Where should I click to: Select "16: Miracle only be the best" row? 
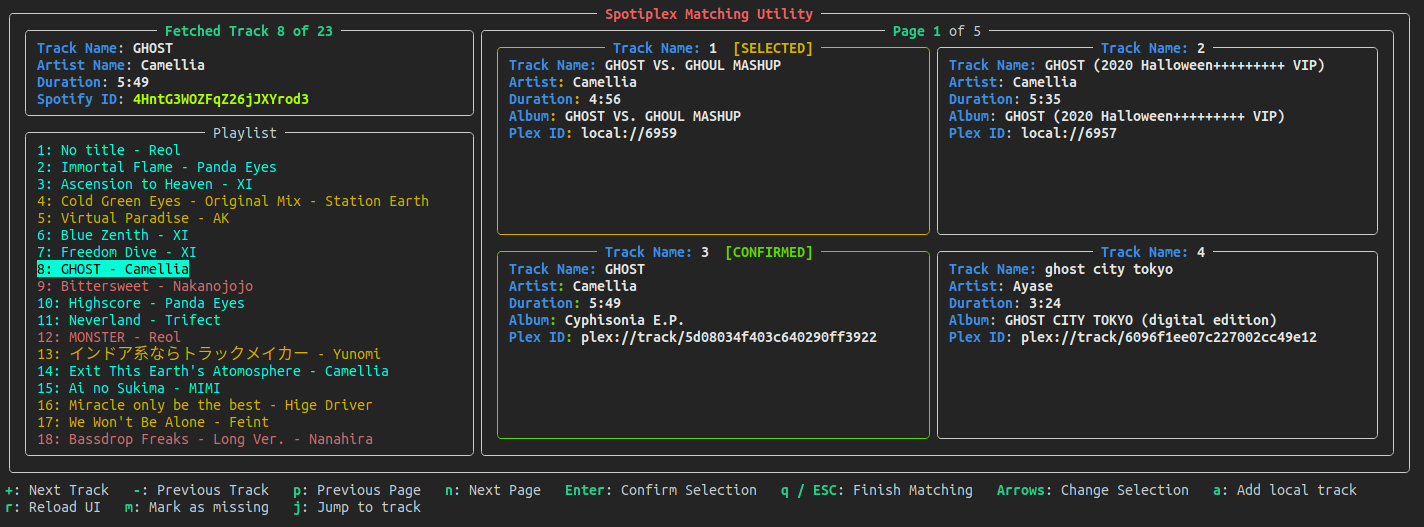(x=205, y=405)
